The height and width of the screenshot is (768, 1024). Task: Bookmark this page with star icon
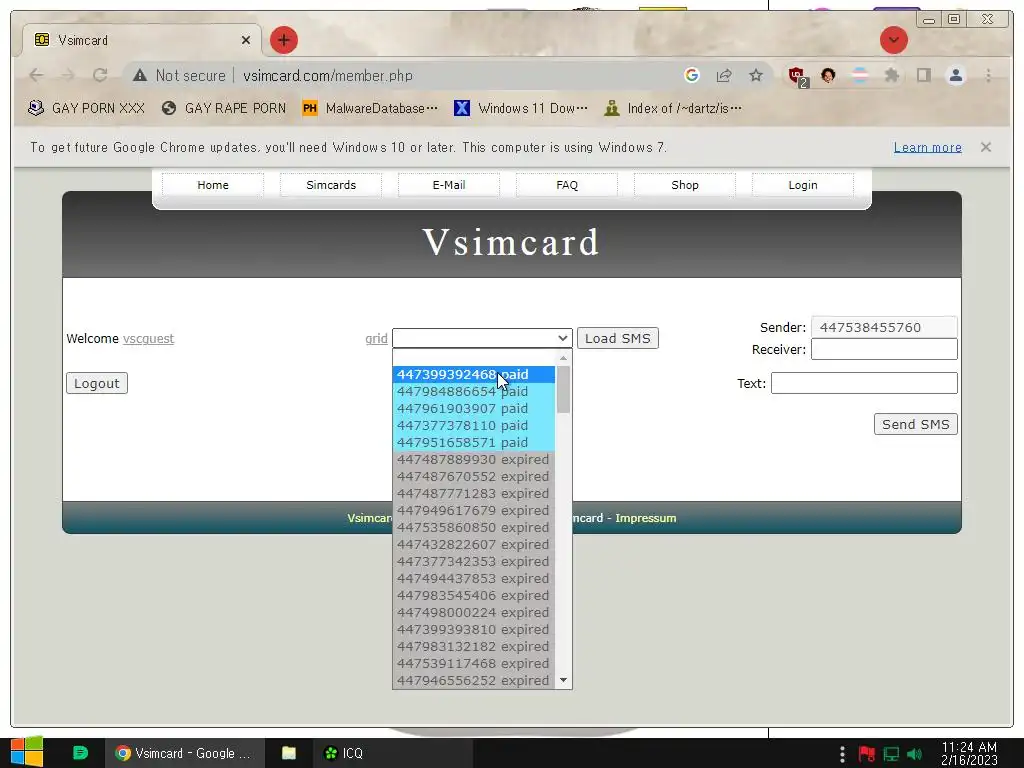pos(756,76)
